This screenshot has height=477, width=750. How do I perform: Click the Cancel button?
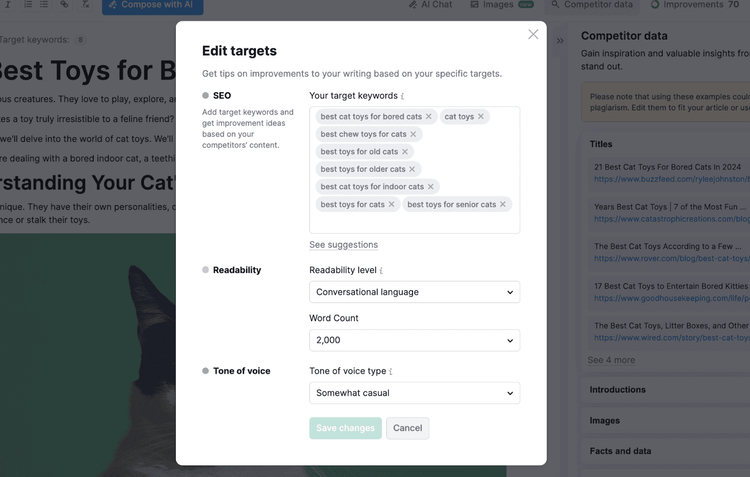pyautogui.click(x=408, y=428)
